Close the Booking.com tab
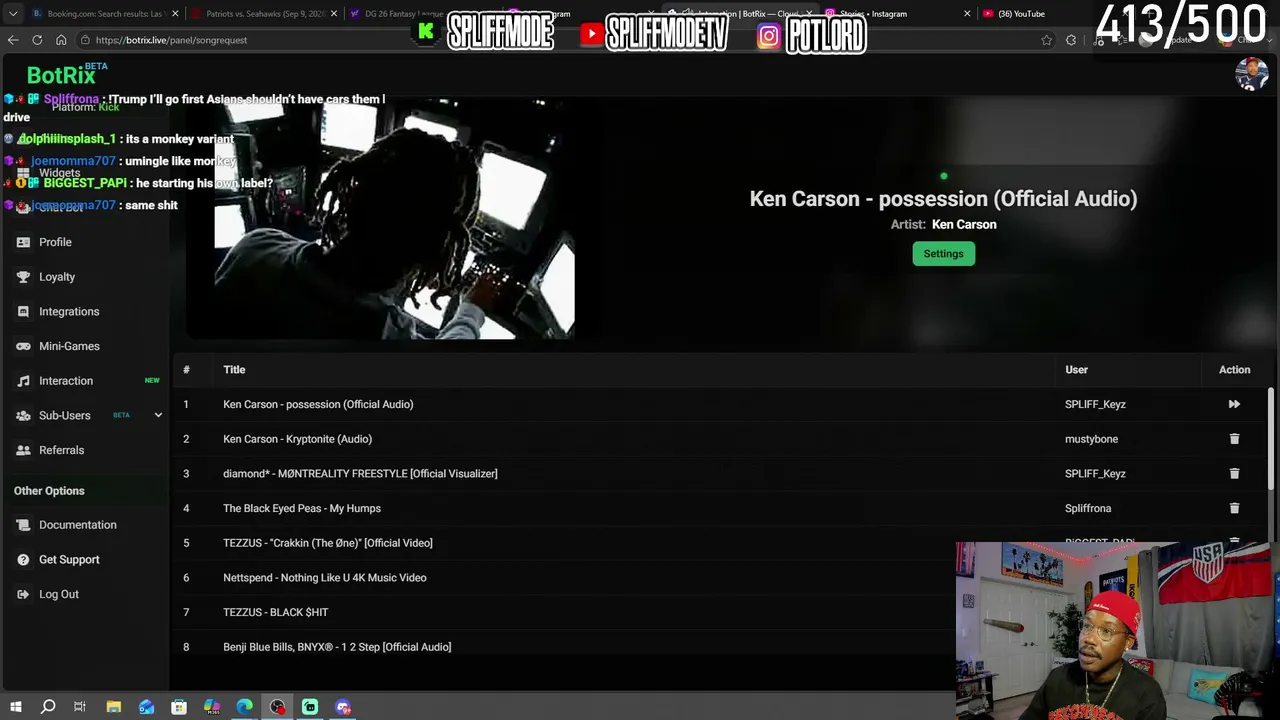 tap(176, 14)
